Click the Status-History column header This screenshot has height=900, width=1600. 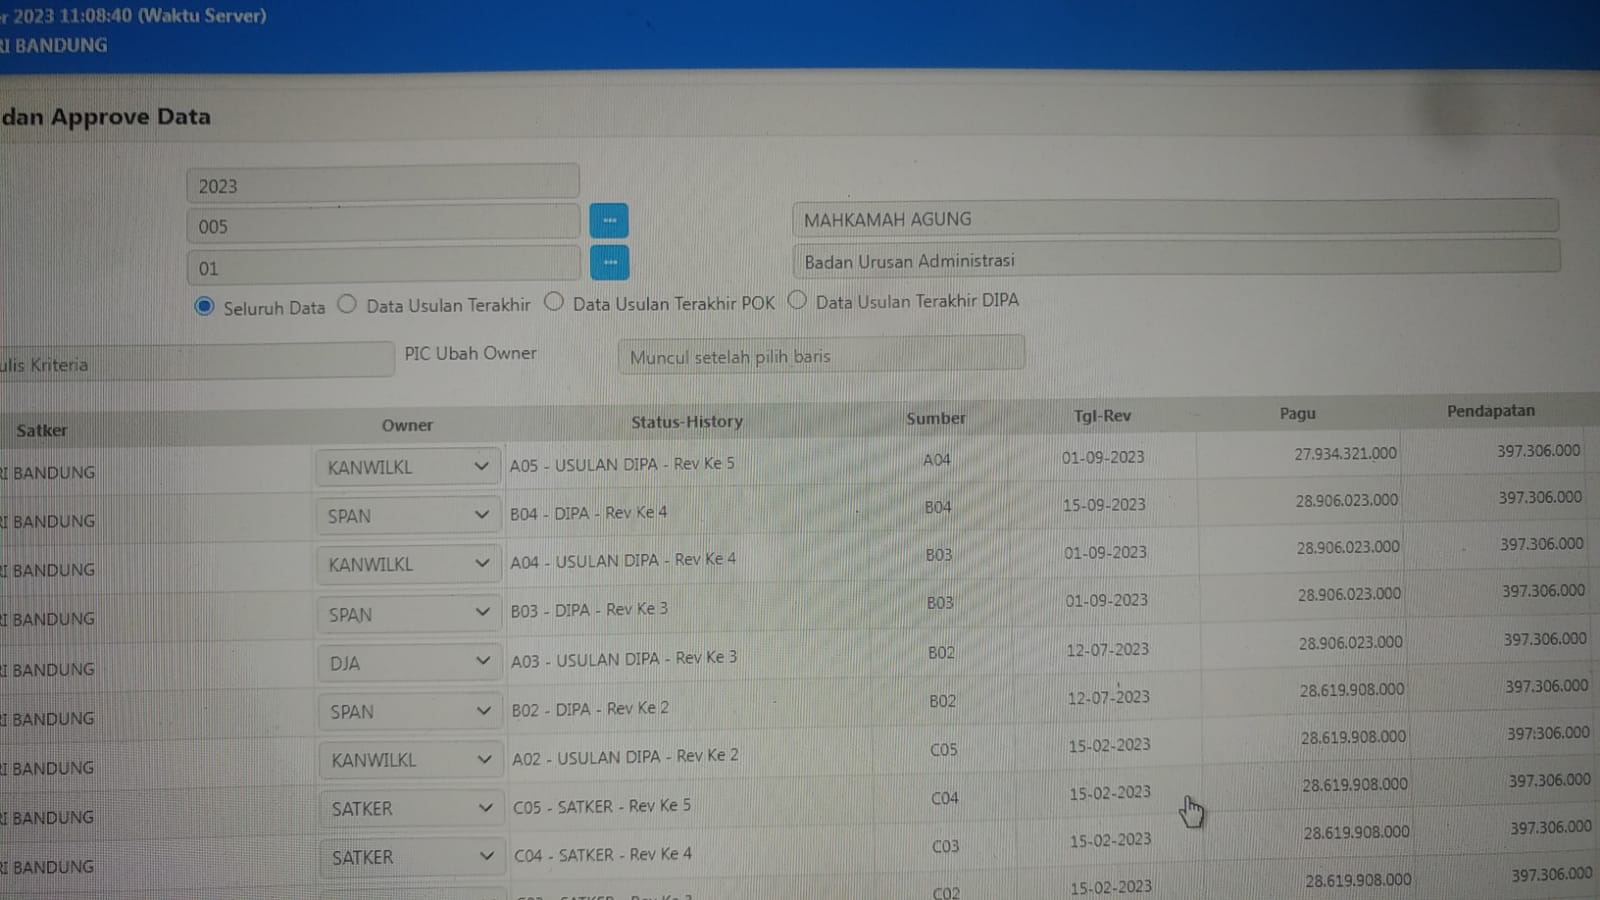pos(687,422)
